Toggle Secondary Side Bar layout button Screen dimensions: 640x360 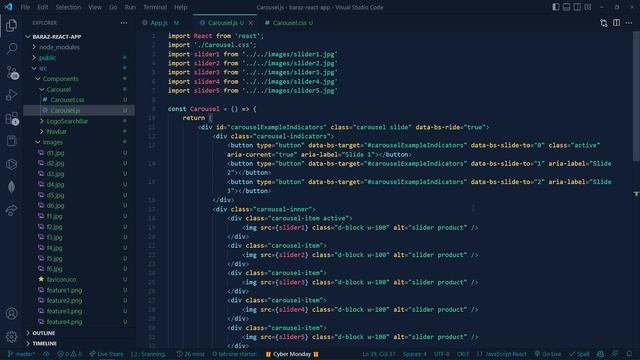(577, 7)
